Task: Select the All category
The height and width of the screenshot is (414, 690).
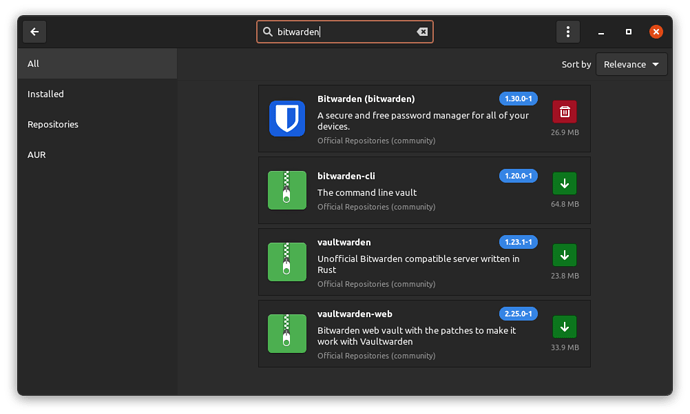Action: click(x=97, y=64)
